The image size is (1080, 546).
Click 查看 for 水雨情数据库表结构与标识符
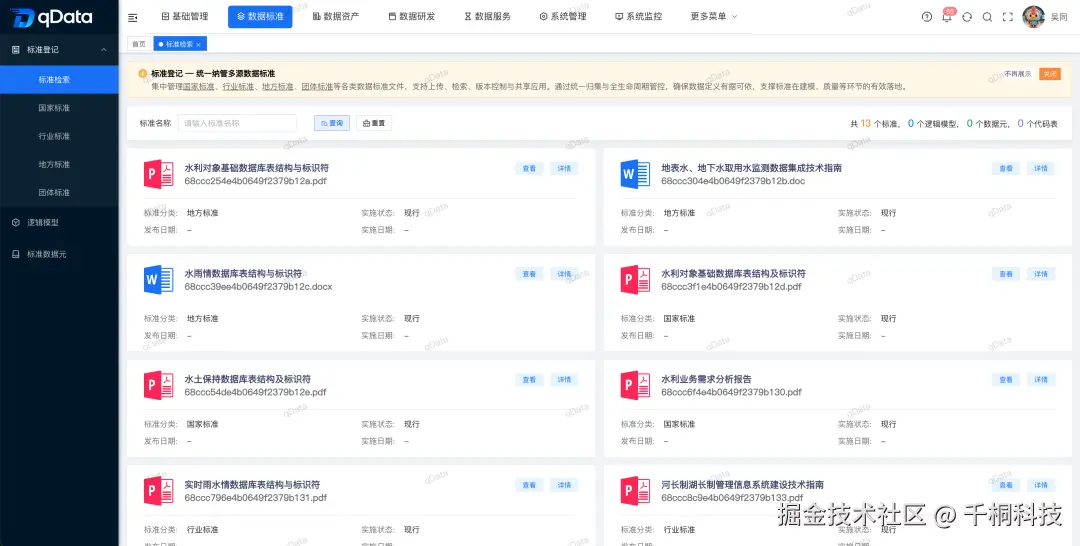[x=529, y=274]
